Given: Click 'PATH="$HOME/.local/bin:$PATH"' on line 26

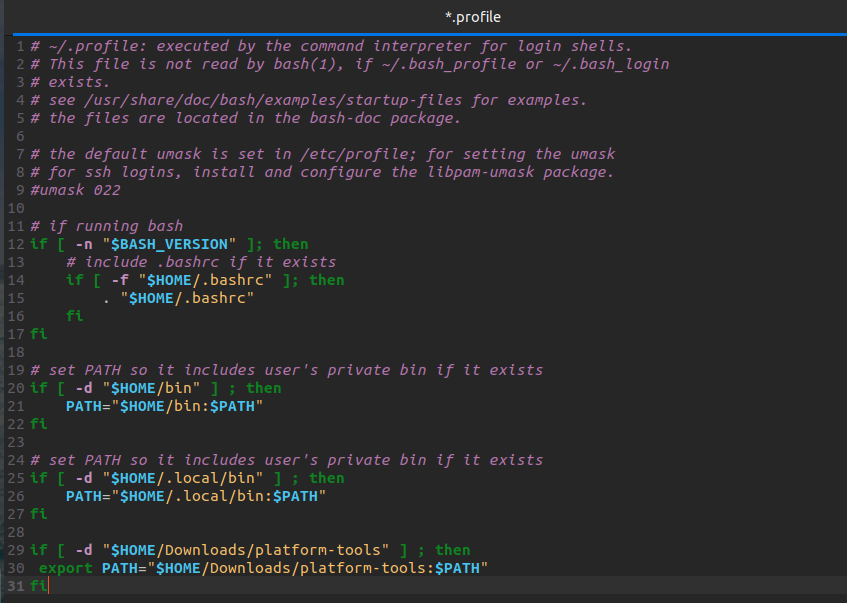Looking at the screenshot, I should [x=196, y=496].
